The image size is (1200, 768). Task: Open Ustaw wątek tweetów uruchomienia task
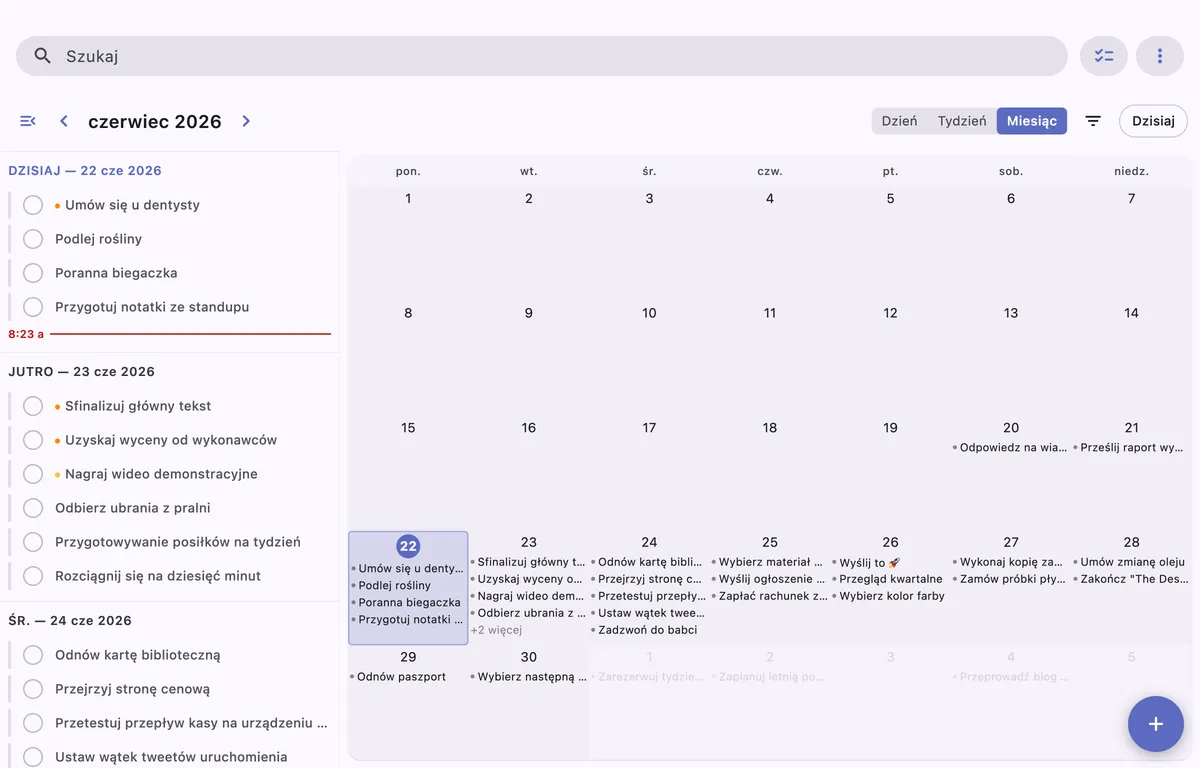(x=171, y=757)
